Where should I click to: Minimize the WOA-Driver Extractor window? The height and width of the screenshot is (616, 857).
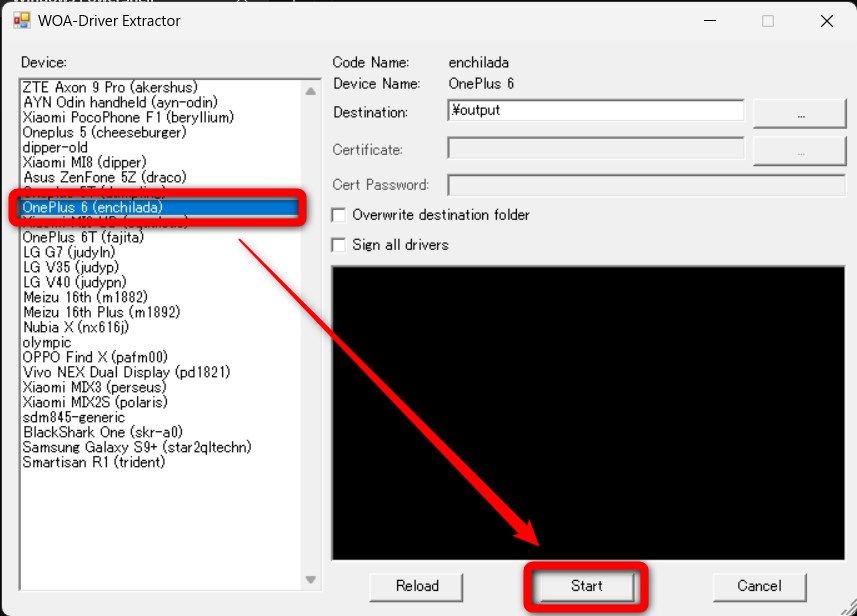click(x=710, y=21)
